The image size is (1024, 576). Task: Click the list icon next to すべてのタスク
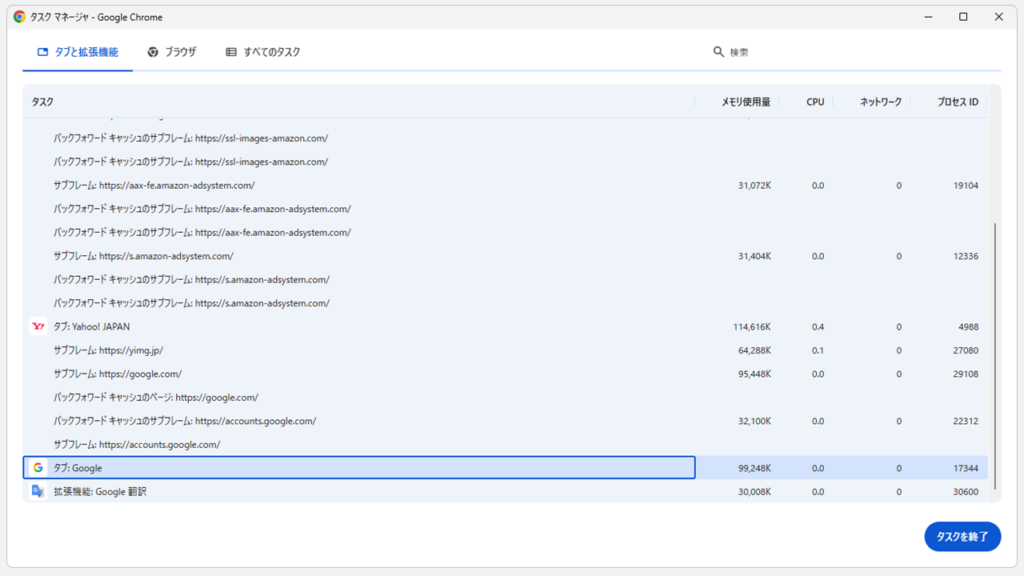click(229, 50)
